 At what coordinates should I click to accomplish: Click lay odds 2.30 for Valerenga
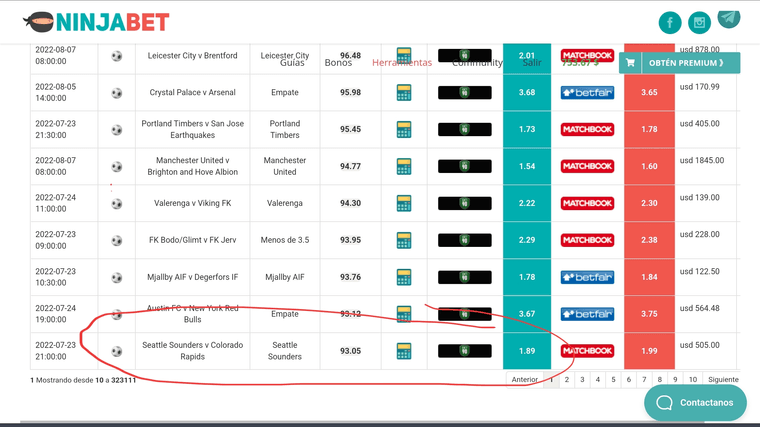pyautogui.click(x=649, y=203)
